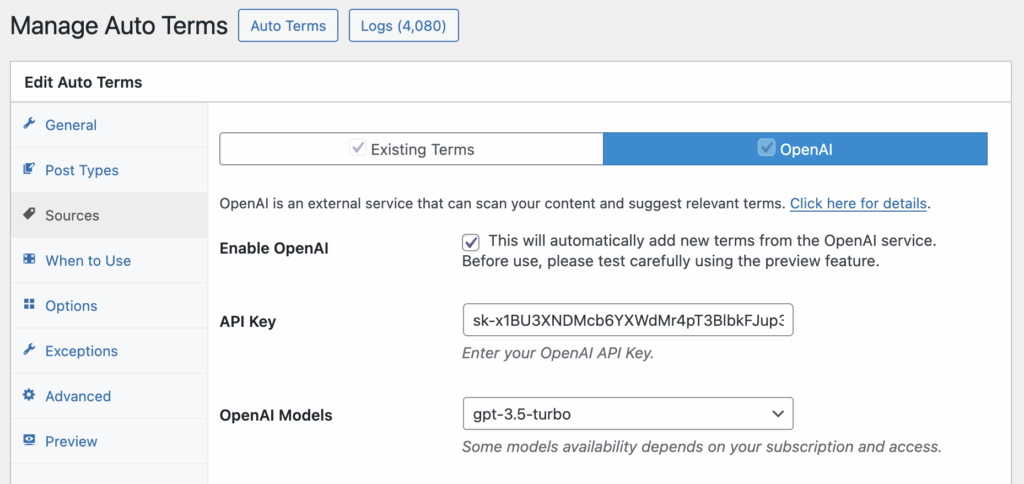Click 'Some models availability depends' hint text
Screen dimensions: 1024x484
click(702, 447)
